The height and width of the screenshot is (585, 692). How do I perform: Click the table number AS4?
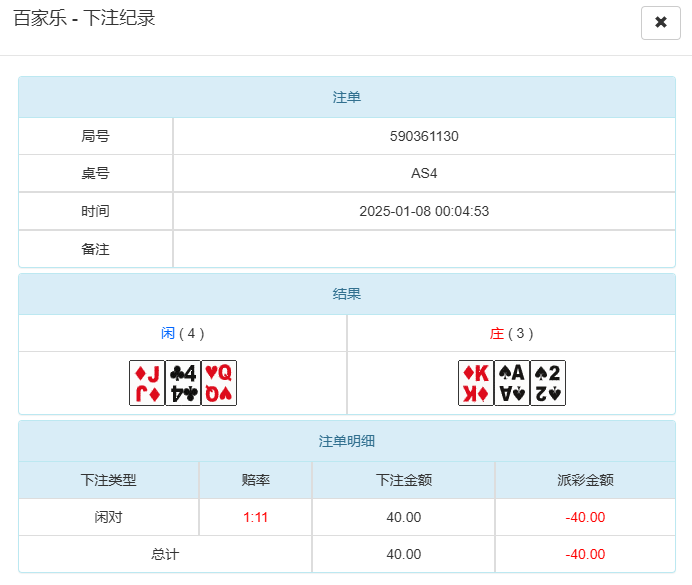[x=424, y=173]
